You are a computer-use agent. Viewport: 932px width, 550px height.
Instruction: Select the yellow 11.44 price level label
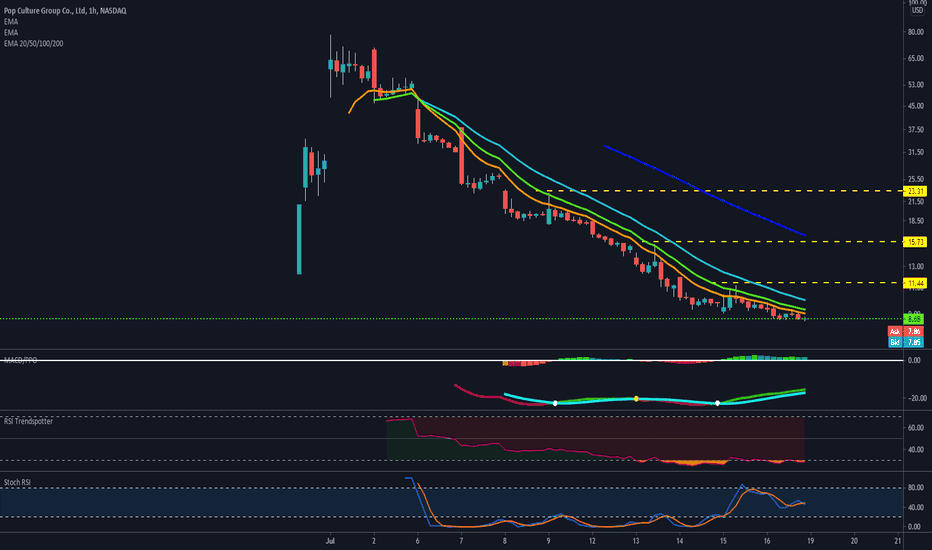coord(915,283)
